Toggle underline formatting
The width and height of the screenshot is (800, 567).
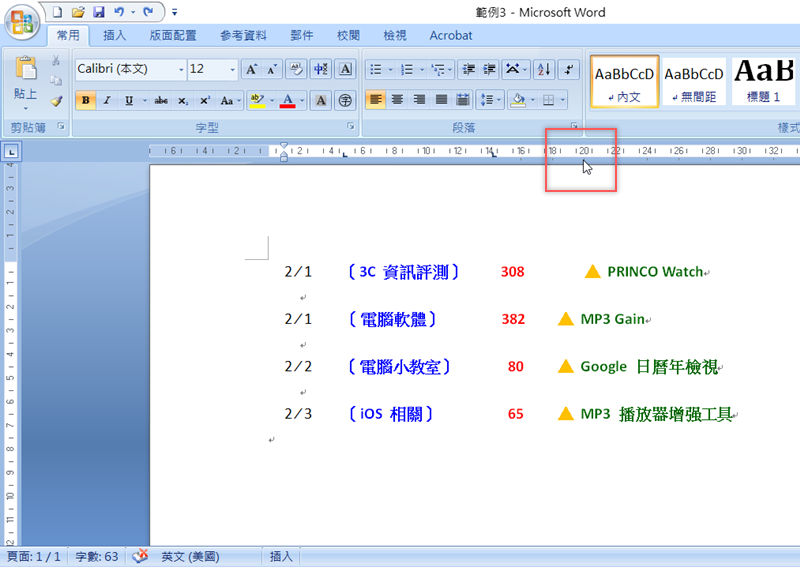click(129, 101)
